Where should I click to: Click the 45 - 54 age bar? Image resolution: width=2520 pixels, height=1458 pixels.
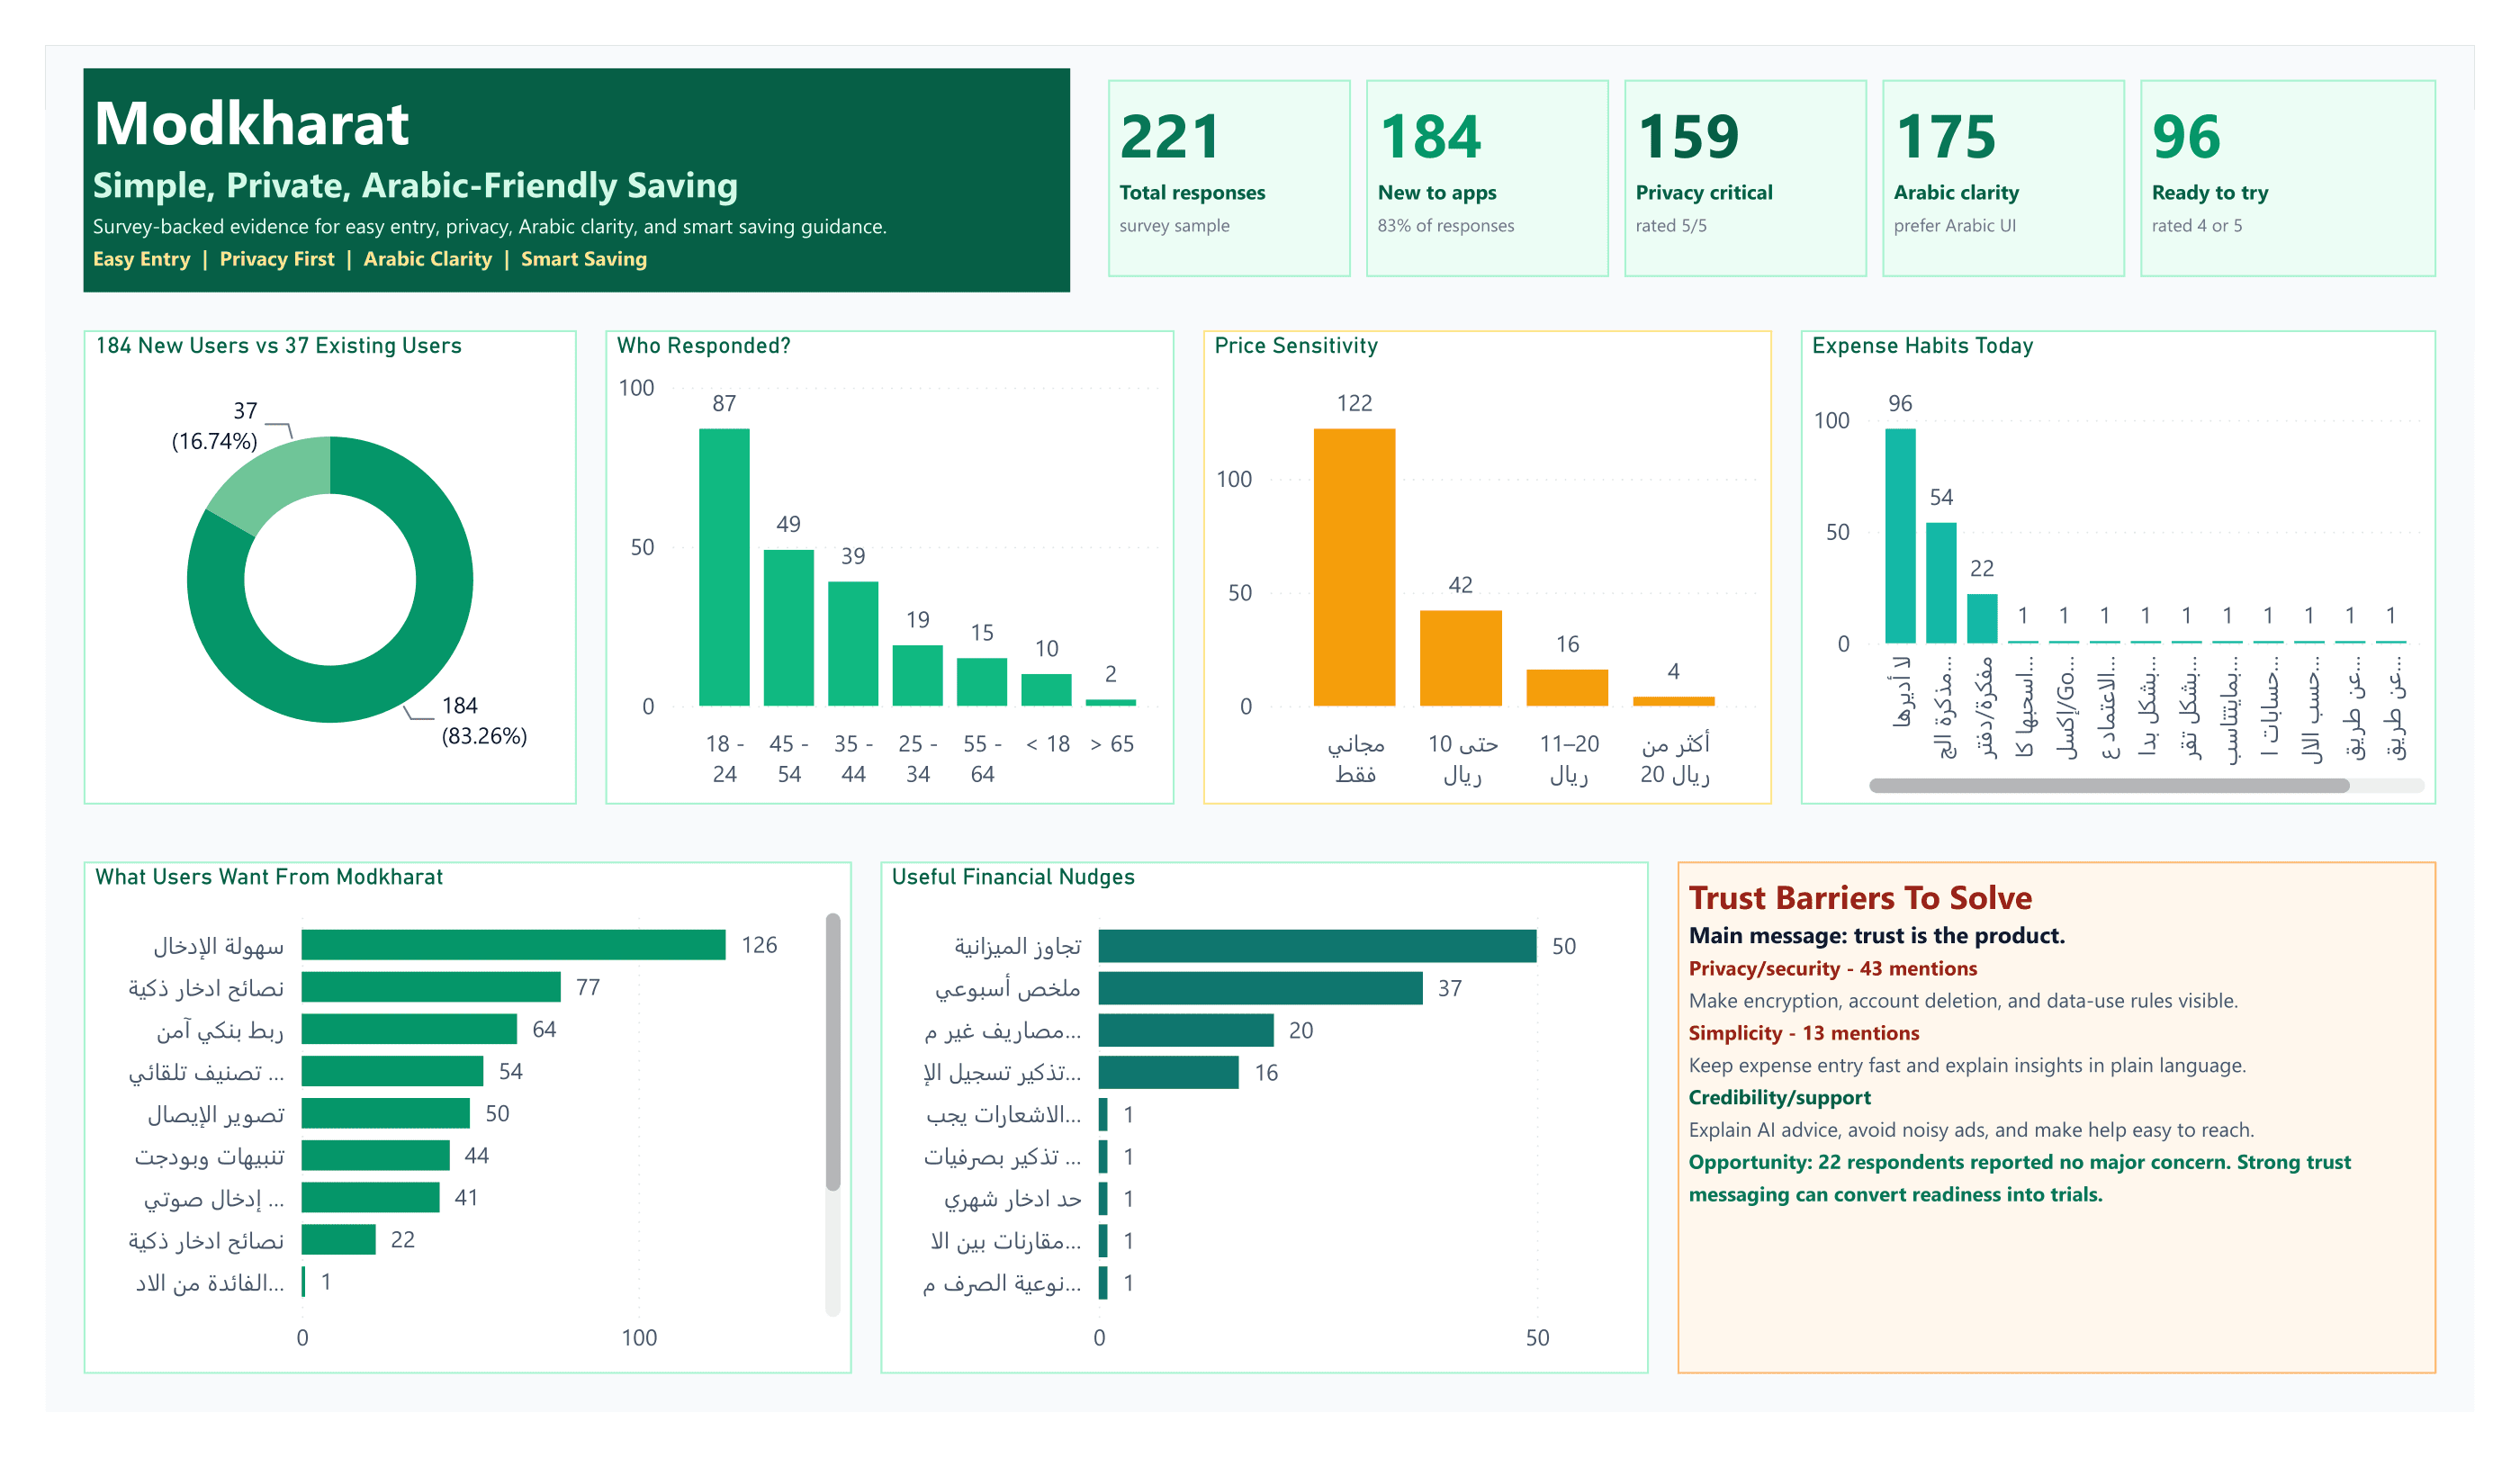coord(789,628)
